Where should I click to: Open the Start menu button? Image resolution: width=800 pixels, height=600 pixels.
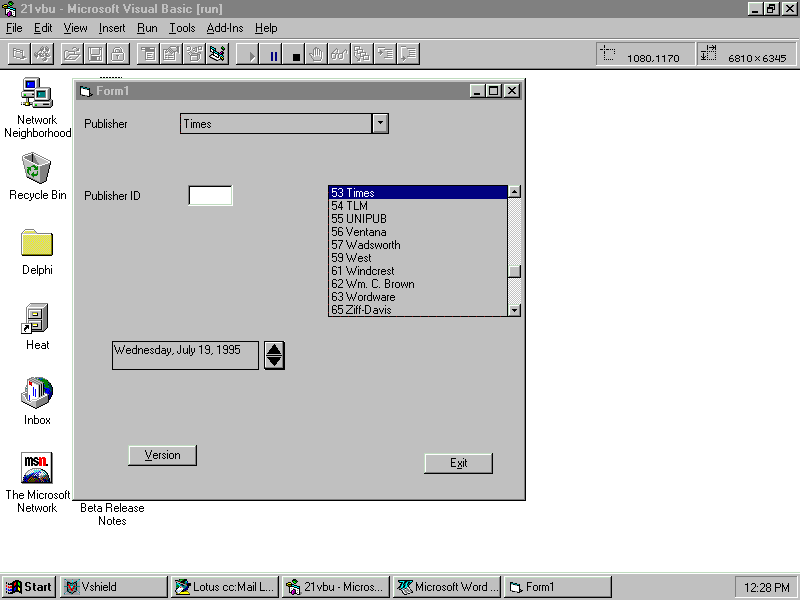pos(29,587)
